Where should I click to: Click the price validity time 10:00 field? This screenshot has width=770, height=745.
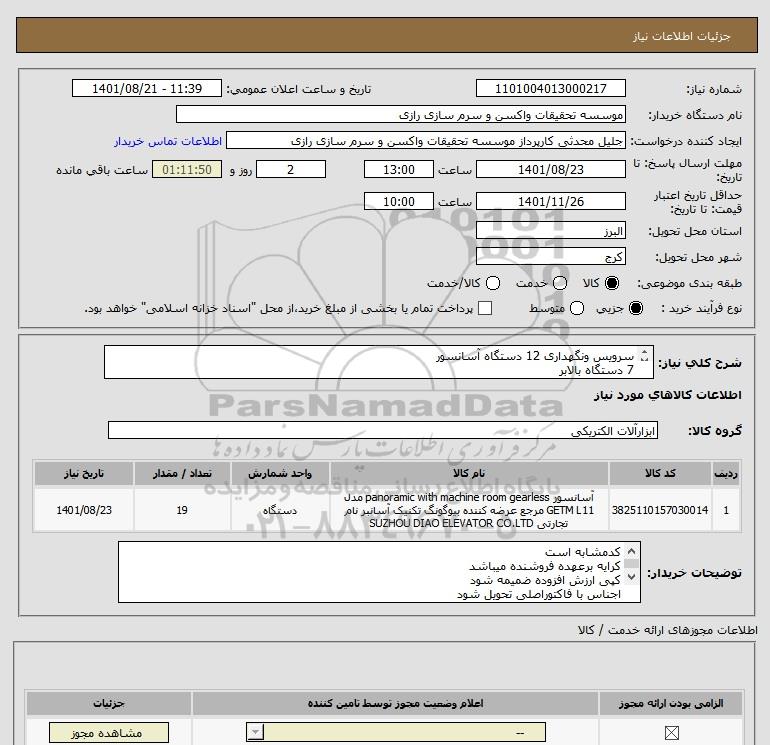point(399,202)
